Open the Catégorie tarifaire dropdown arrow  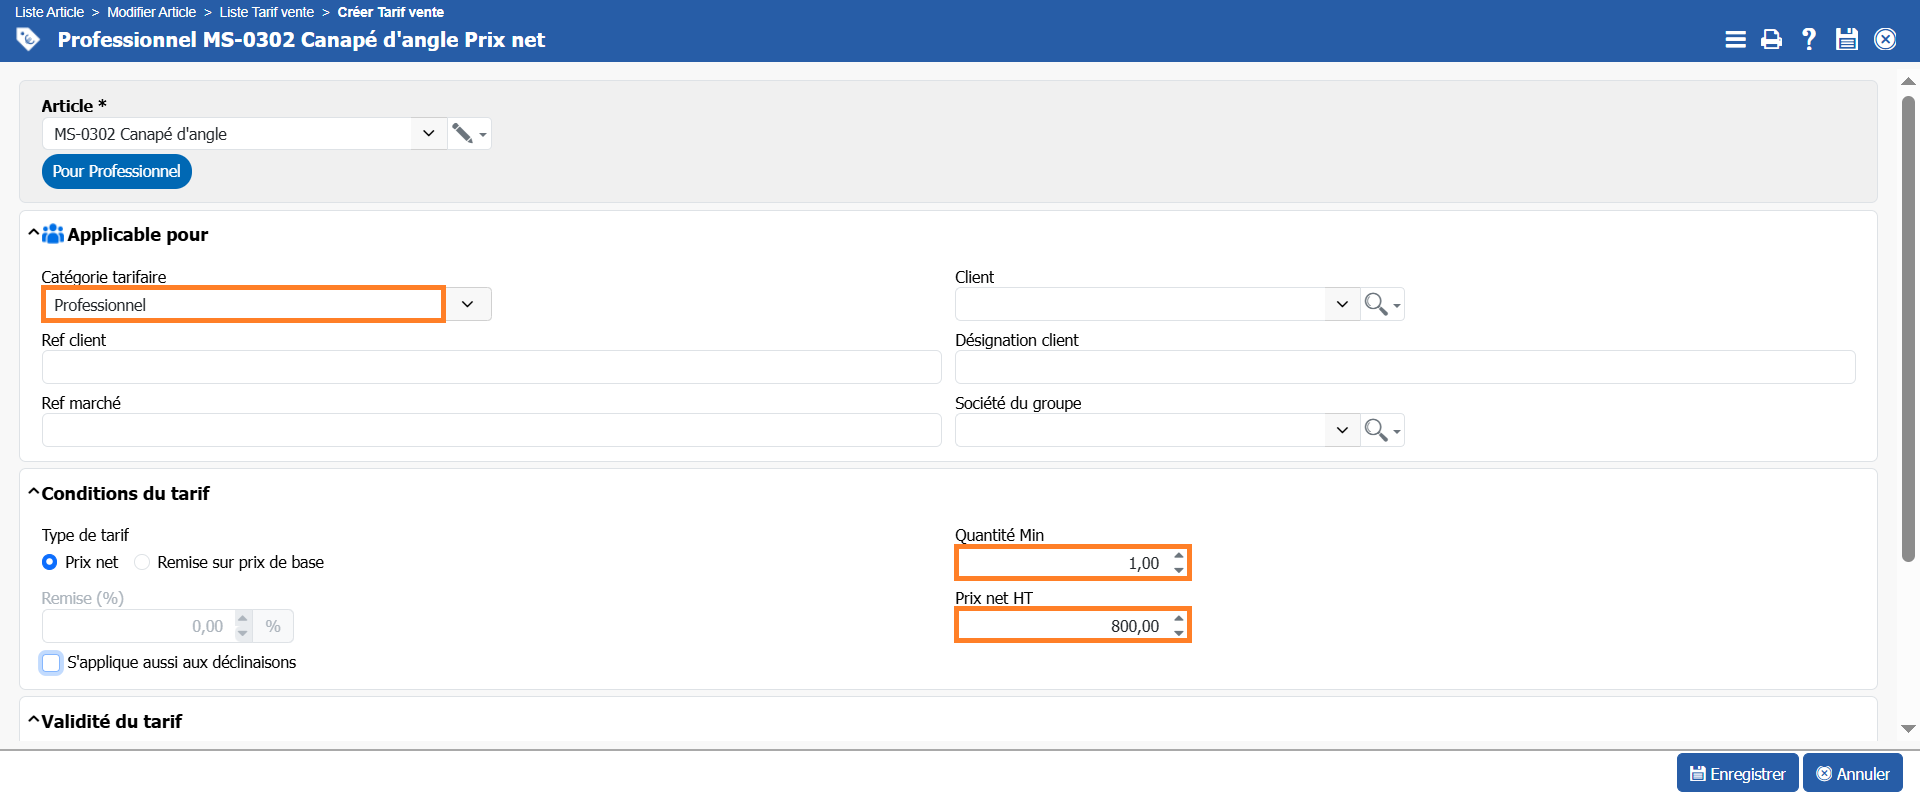(x=467, y=304)
